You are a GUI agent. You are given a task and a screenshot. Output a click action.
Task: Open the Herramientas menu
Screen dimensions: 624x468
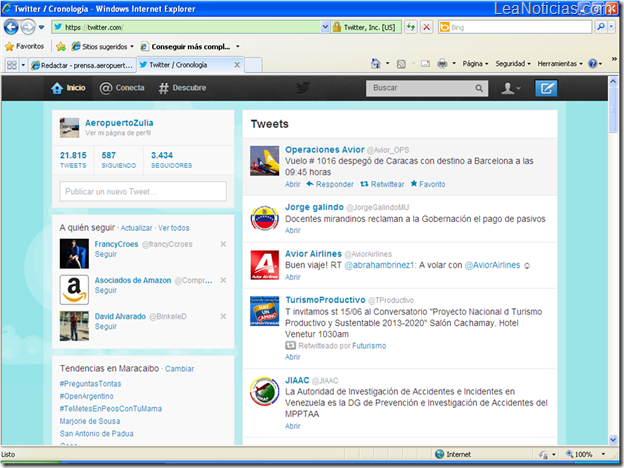(560, 64)
